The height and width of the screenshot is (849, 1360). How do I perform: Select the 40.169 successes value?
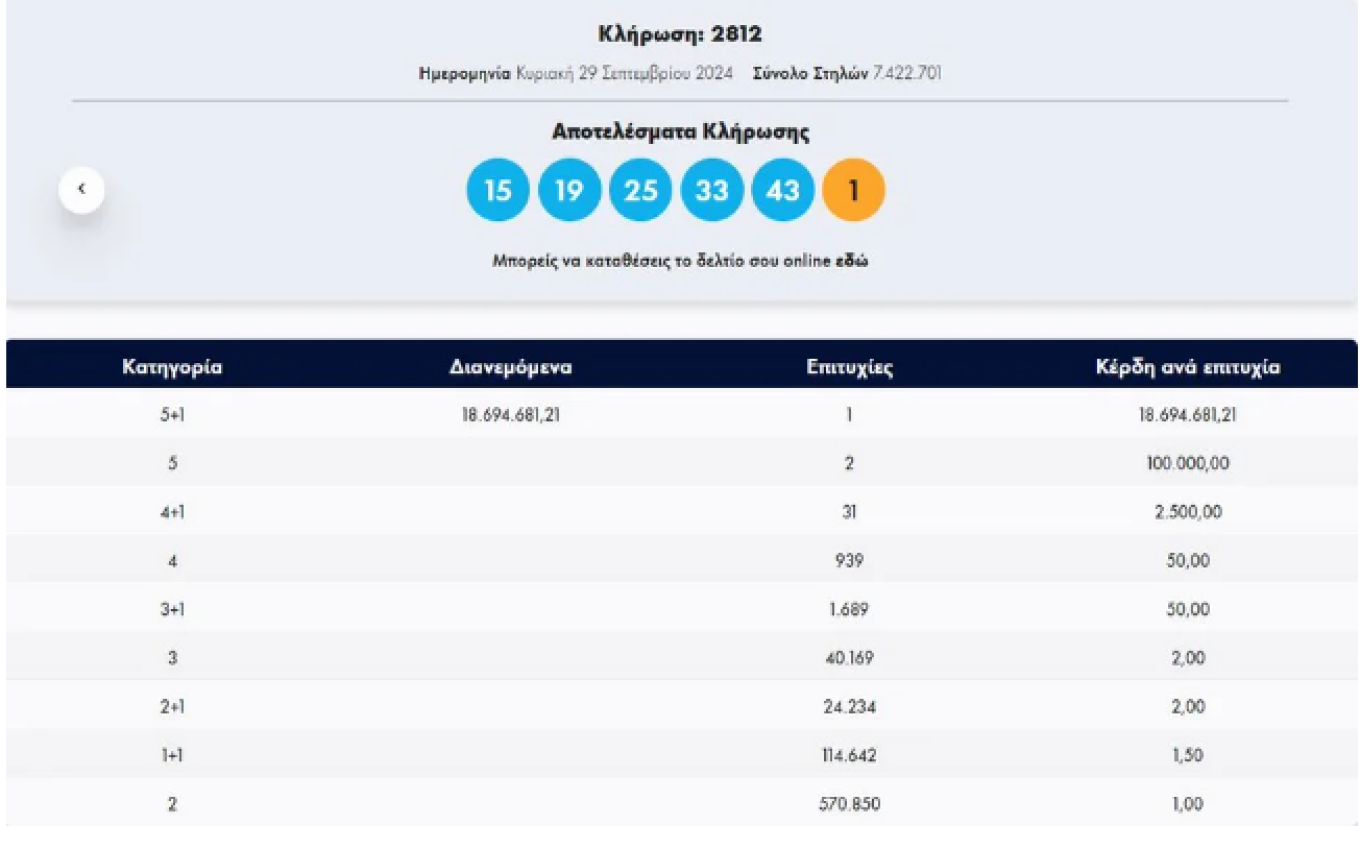tap(849, 659)
